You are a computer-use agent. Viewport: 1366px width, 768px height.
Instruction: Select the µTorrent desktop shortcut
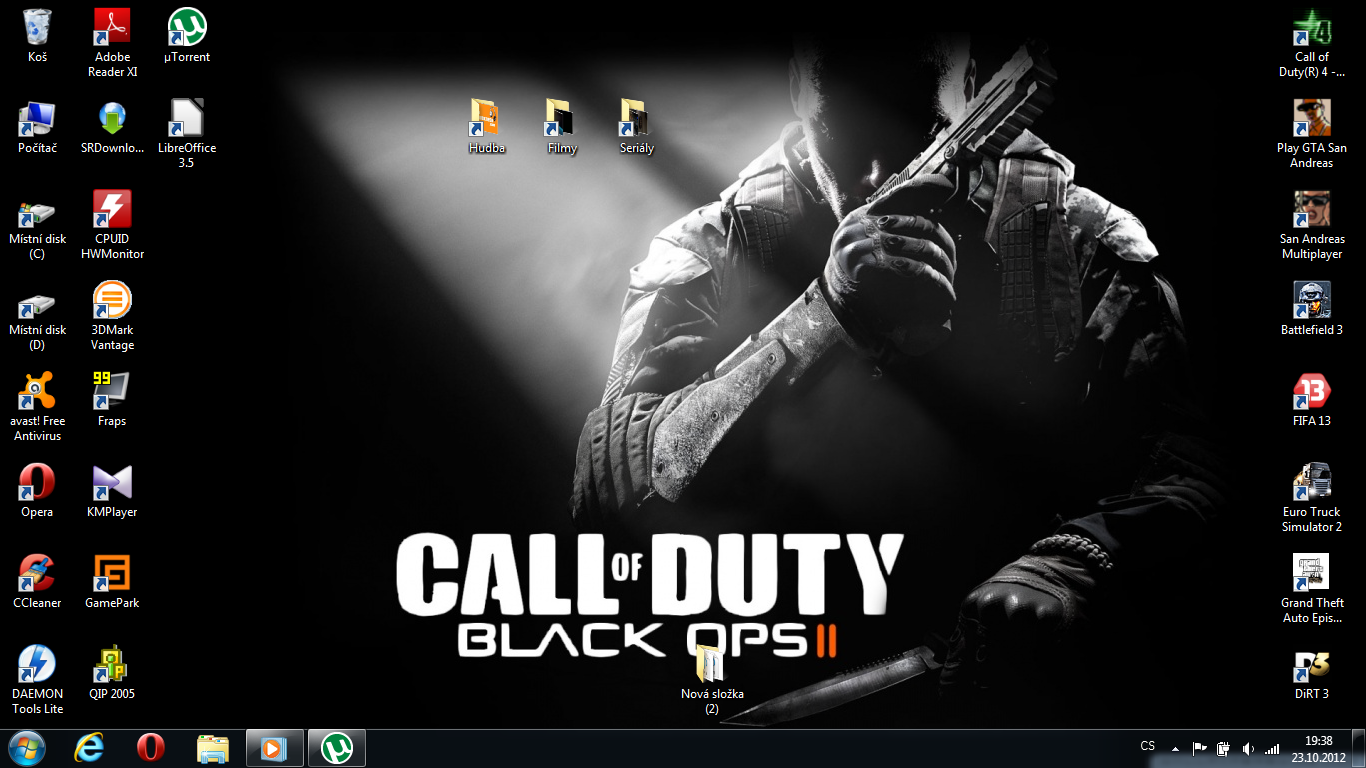click(187, 36)
